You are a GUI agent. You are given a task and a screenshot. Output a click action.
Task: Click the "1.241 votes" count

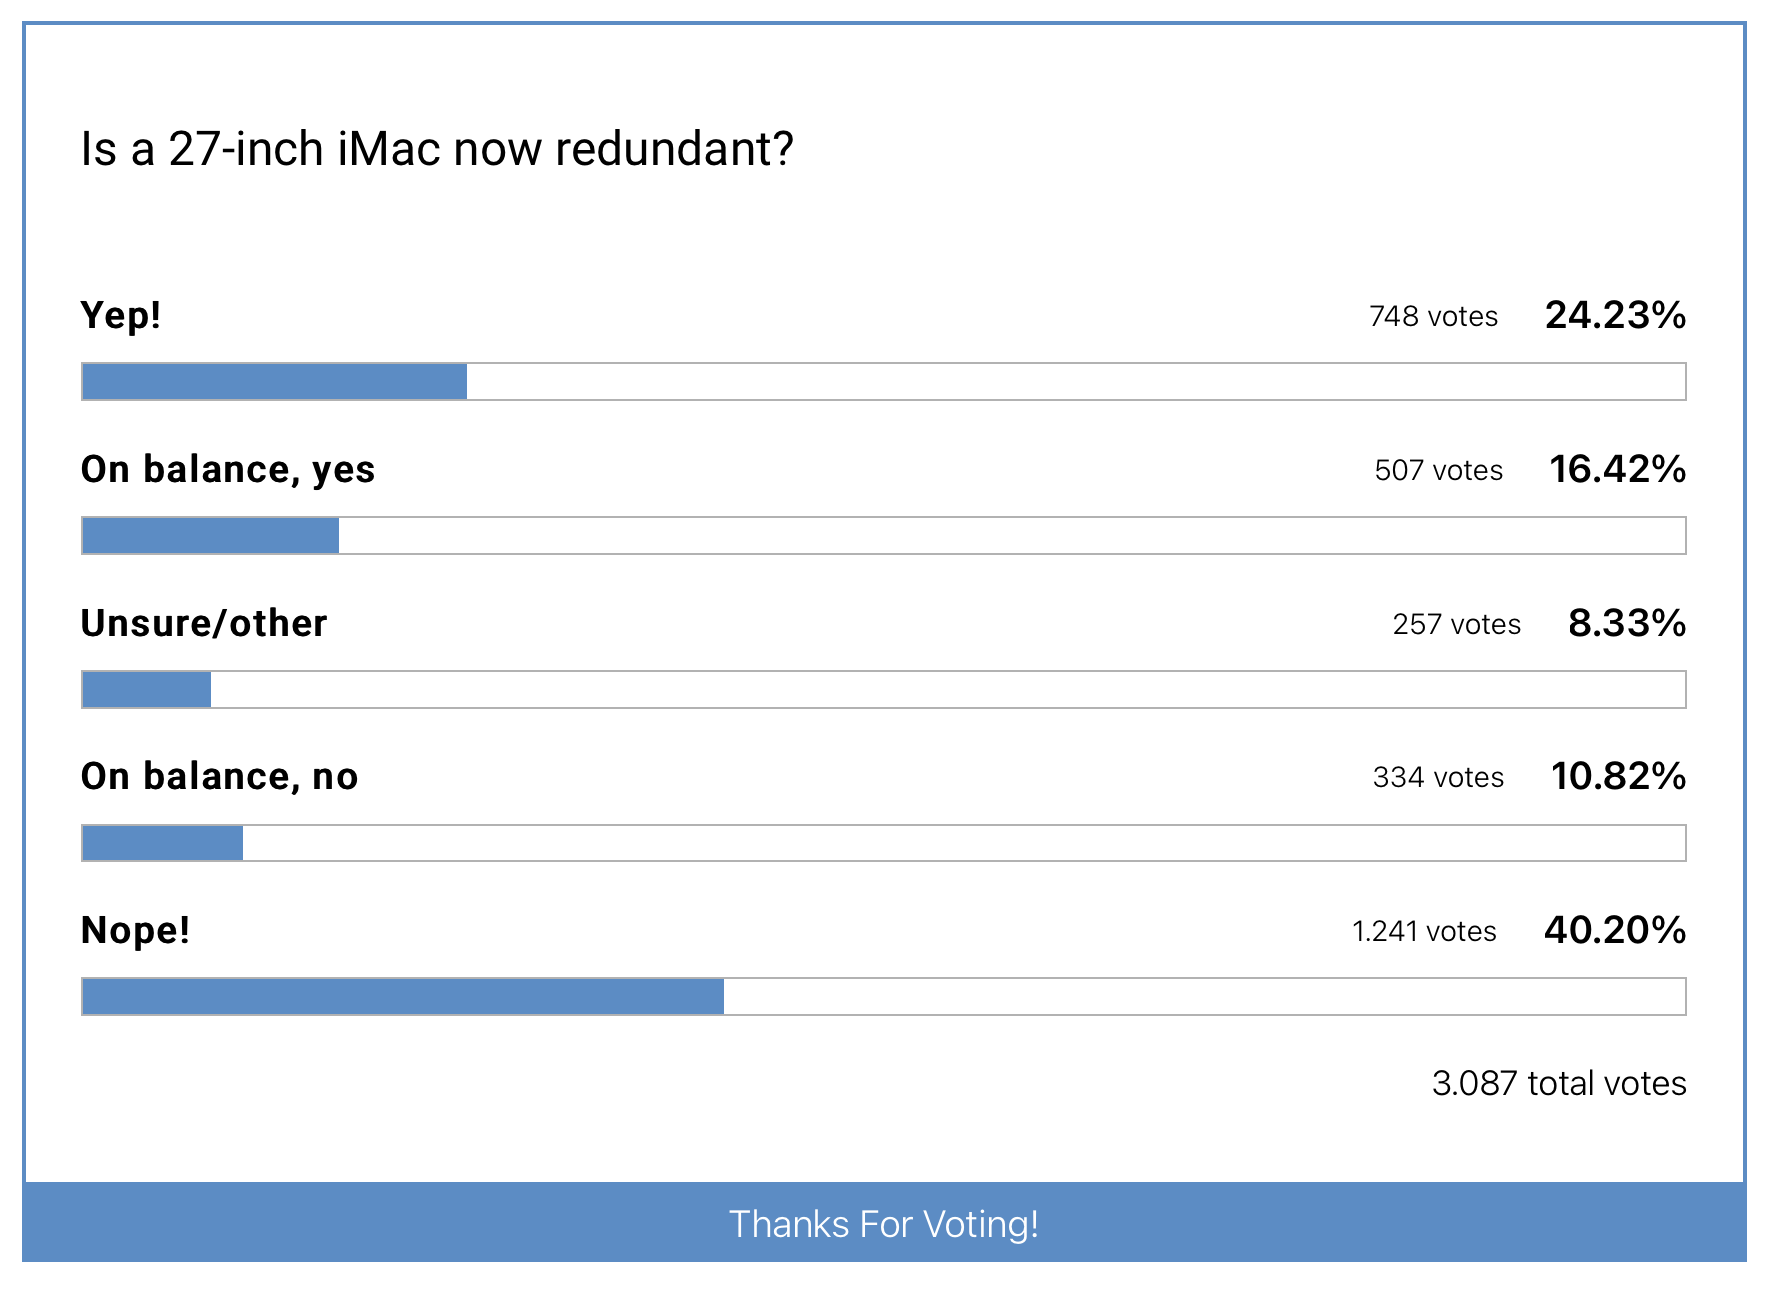[1424, 932]
